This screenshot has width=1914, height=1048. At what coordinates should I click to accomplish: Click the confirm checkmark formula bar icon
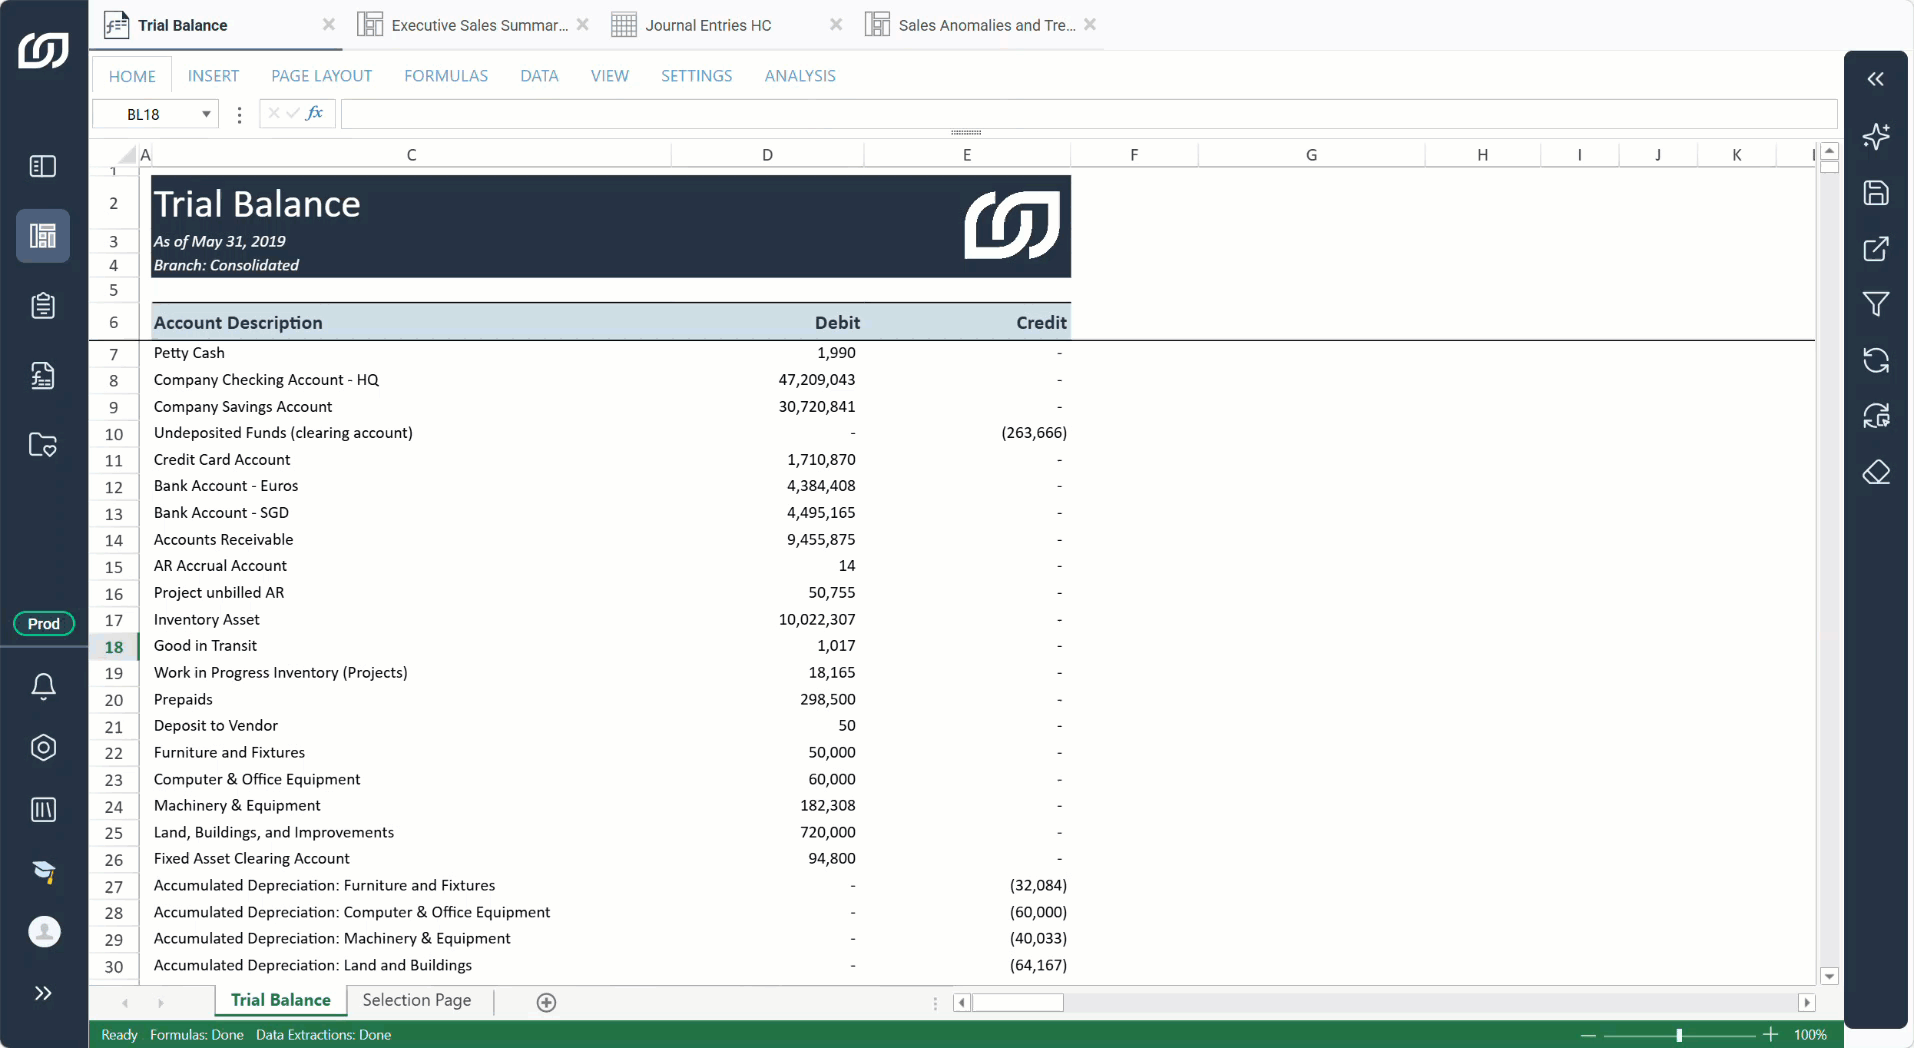(293, 113)
